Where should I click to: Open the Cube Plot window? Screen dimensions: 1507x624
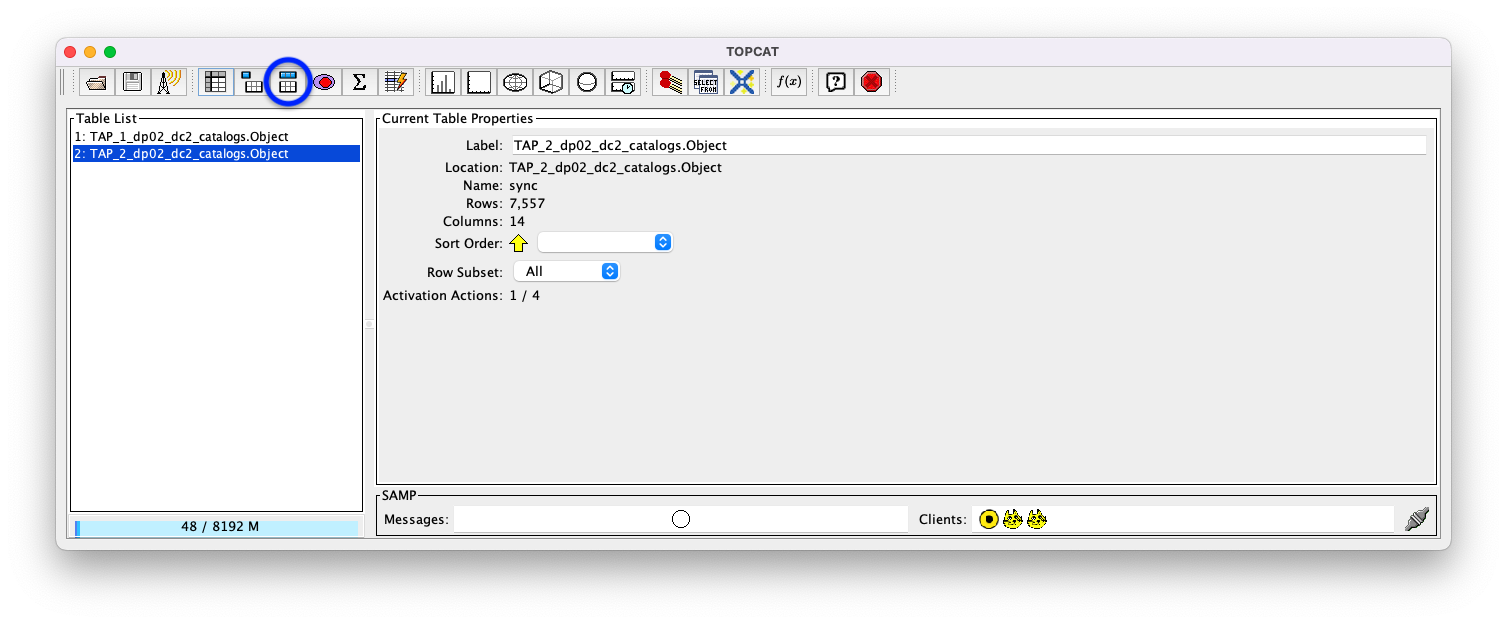551,81
